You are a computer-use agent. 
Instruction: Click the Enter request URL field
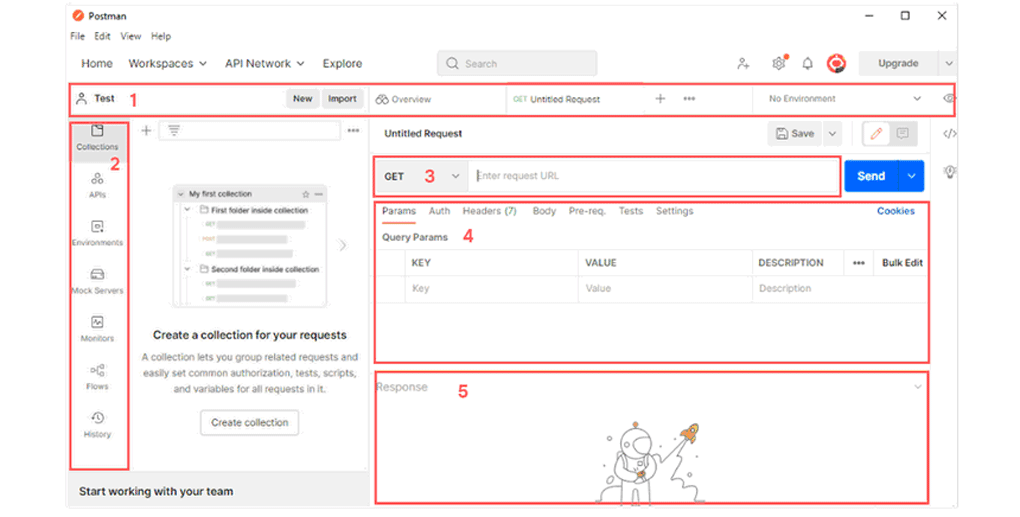point(650,176)
